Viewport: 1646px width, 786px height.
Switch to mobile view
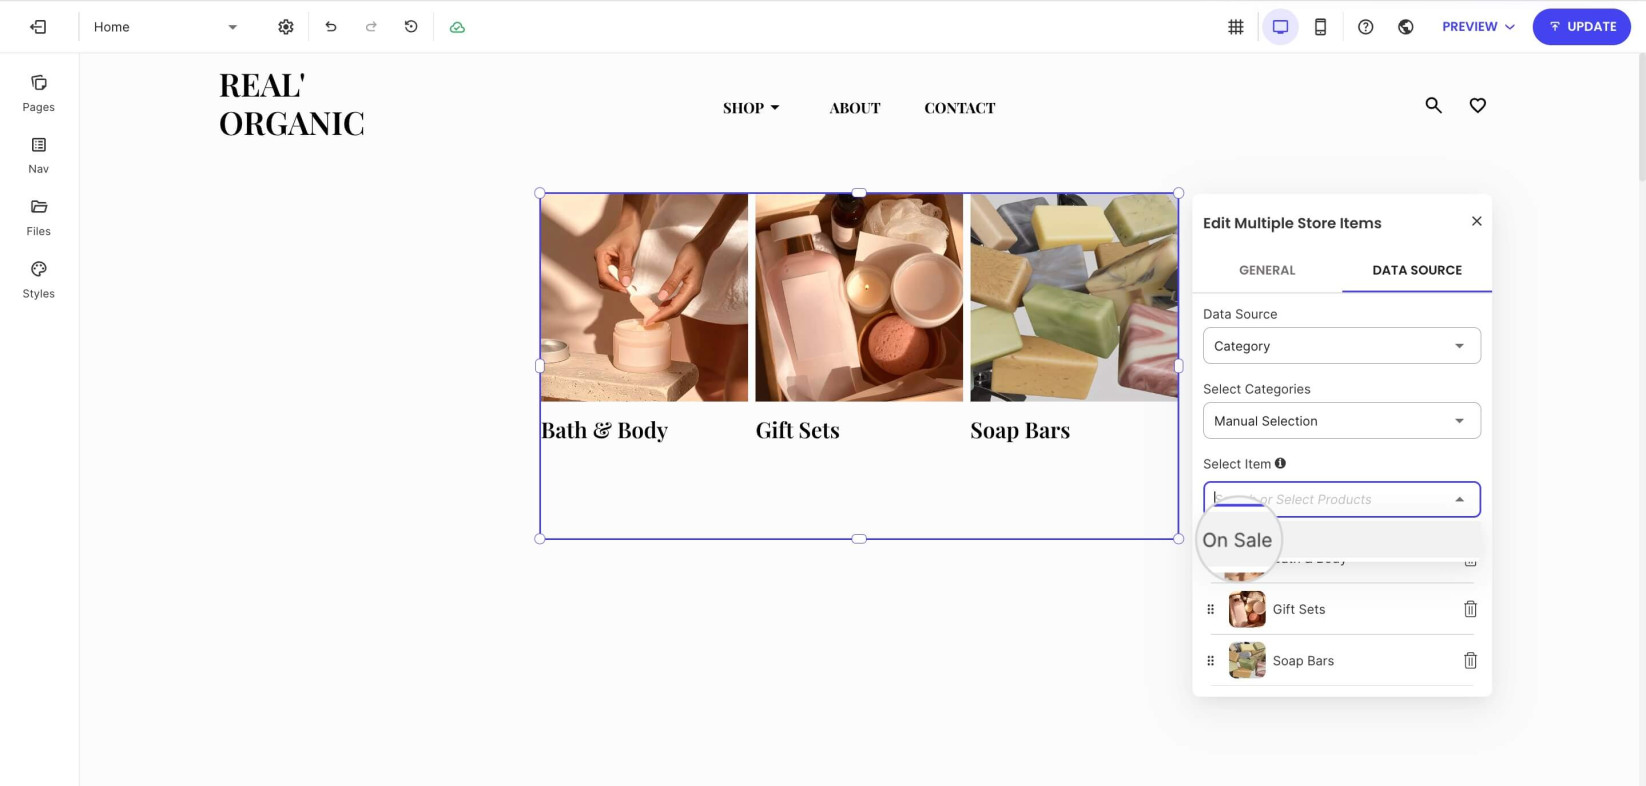point(1320,27)
